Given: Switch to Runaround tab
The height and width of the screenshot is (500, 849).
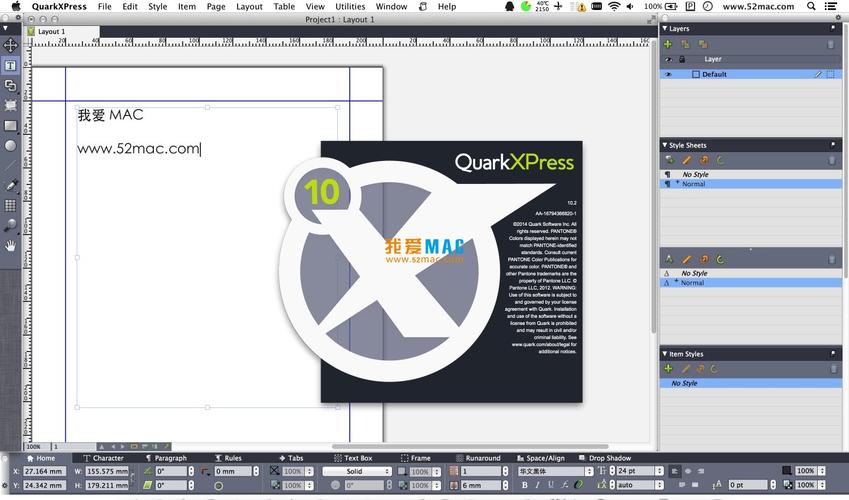Looking at the screenshot, I should pyautogui.click(x=479, y=458).
